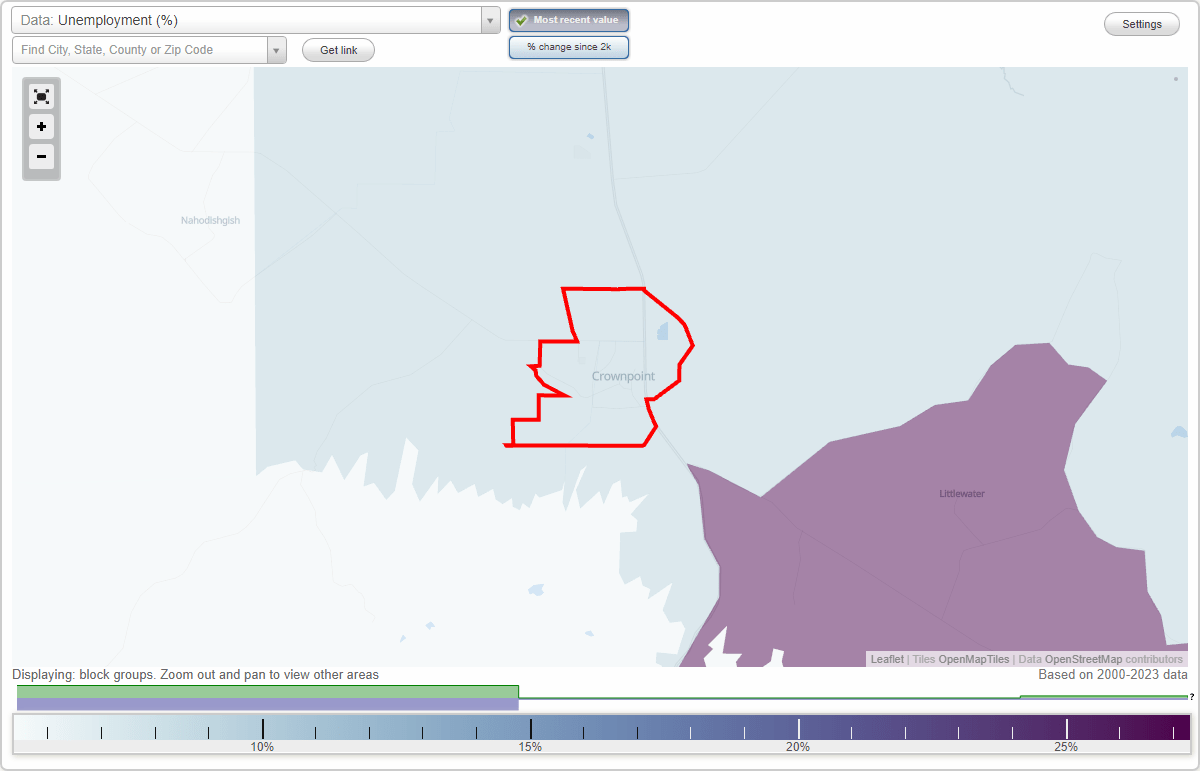Viewport: 1200px width, 771px height.
Task: Zoom out with the minus button
Action: coord(41,157)
